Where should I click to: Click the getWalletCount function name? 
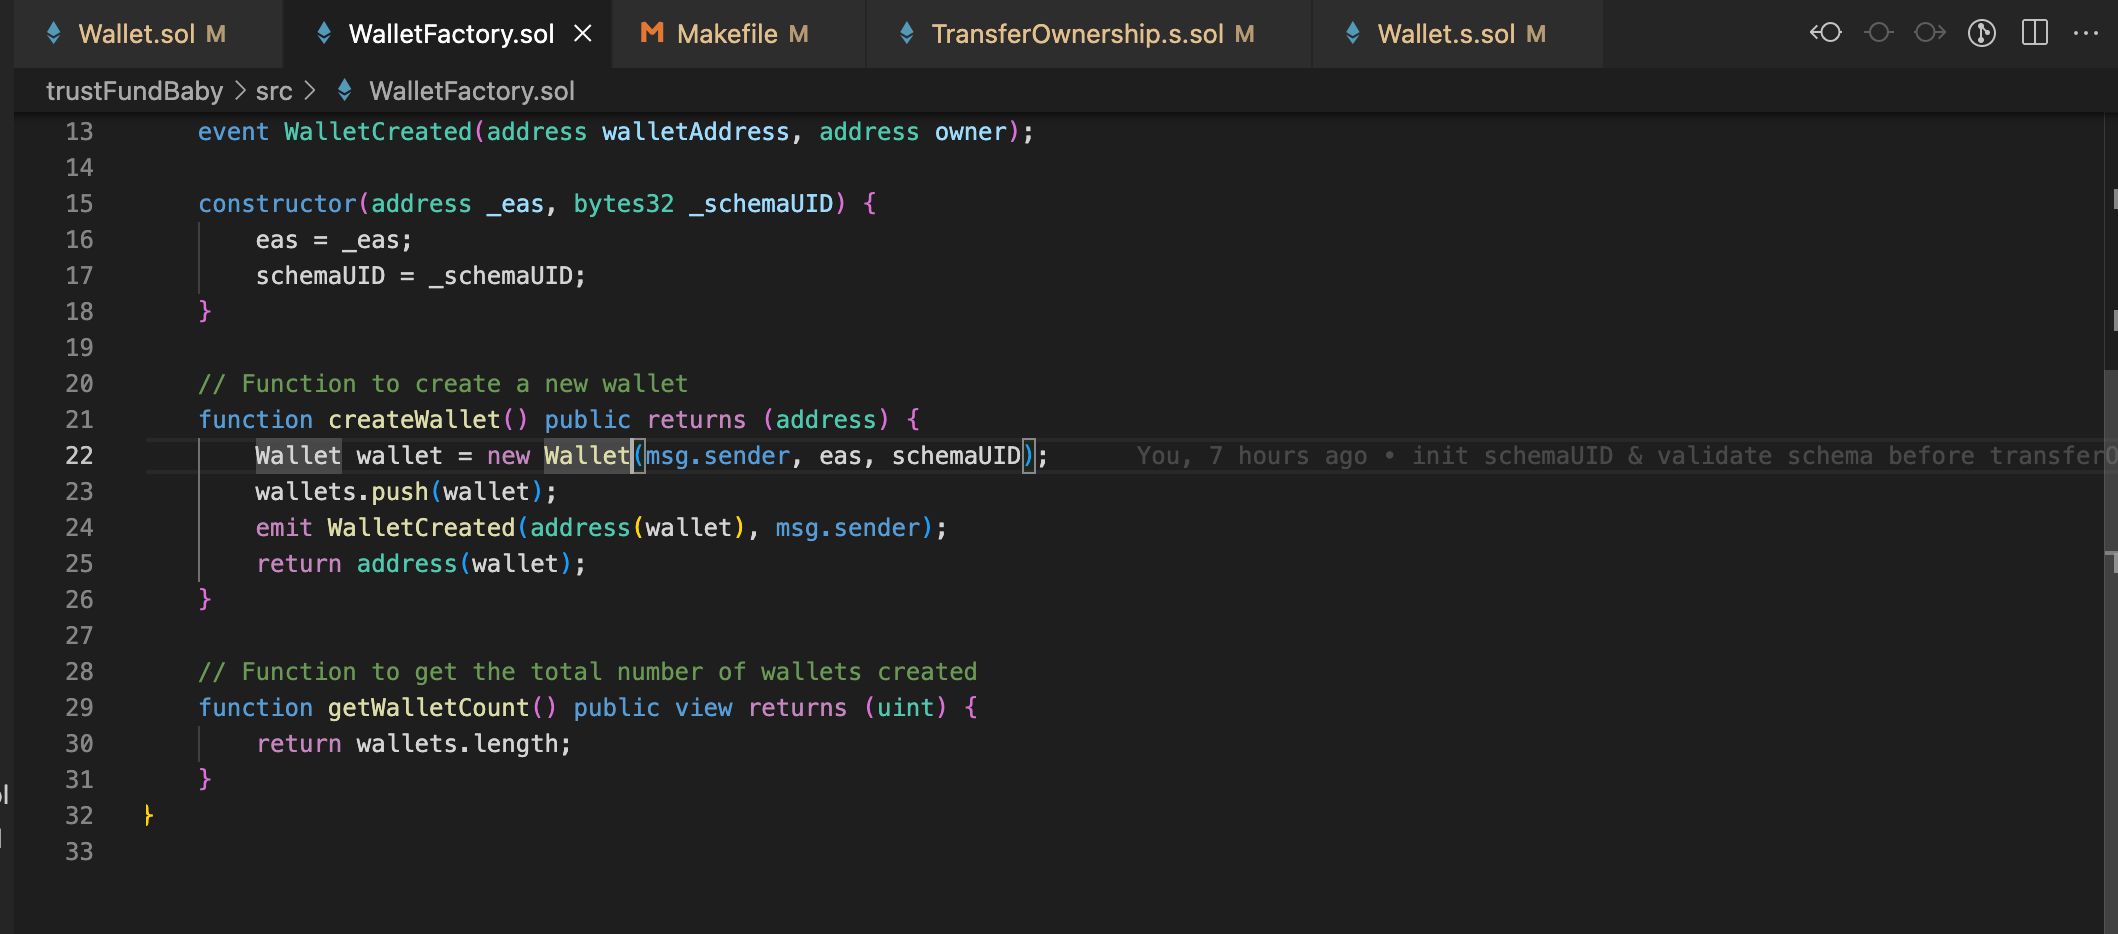428,708
